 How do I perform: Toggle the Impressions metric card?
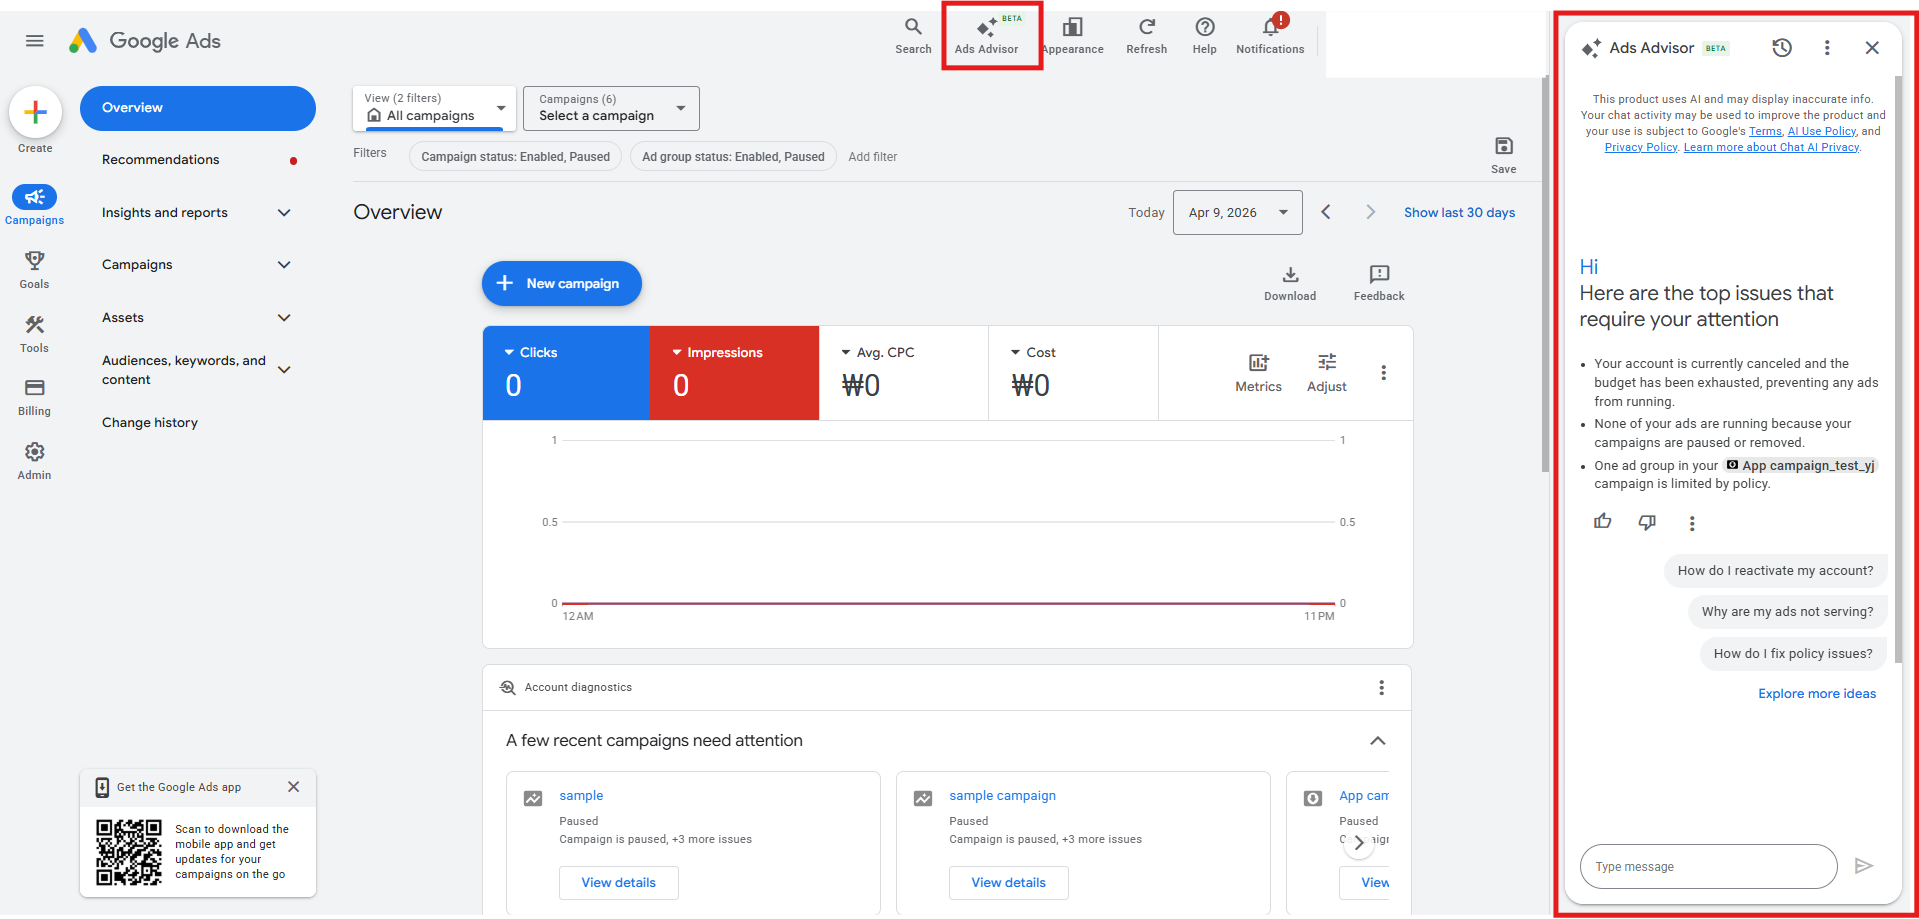[734, 372]
